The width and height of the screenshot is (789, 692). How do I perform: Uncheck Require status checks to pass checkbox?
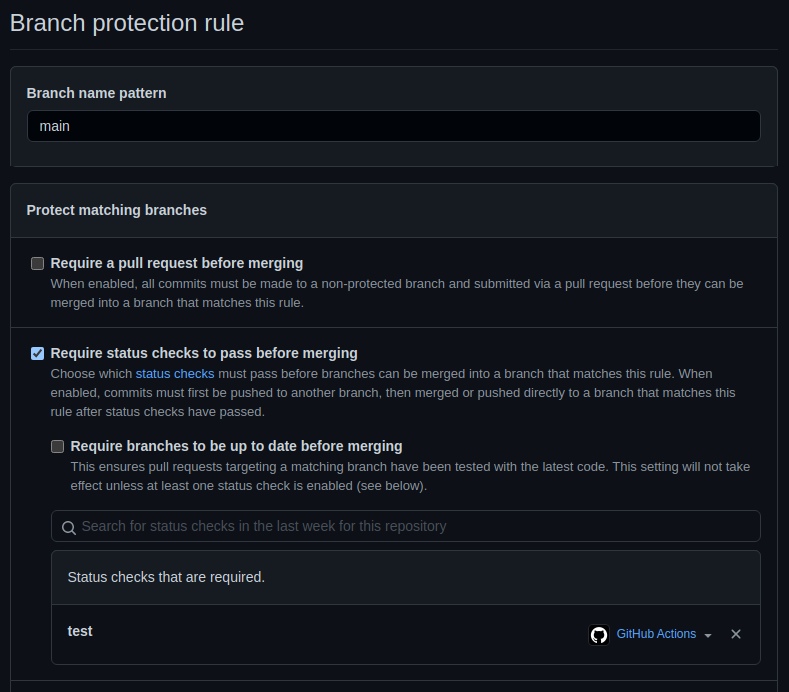[x=37, y=353]
